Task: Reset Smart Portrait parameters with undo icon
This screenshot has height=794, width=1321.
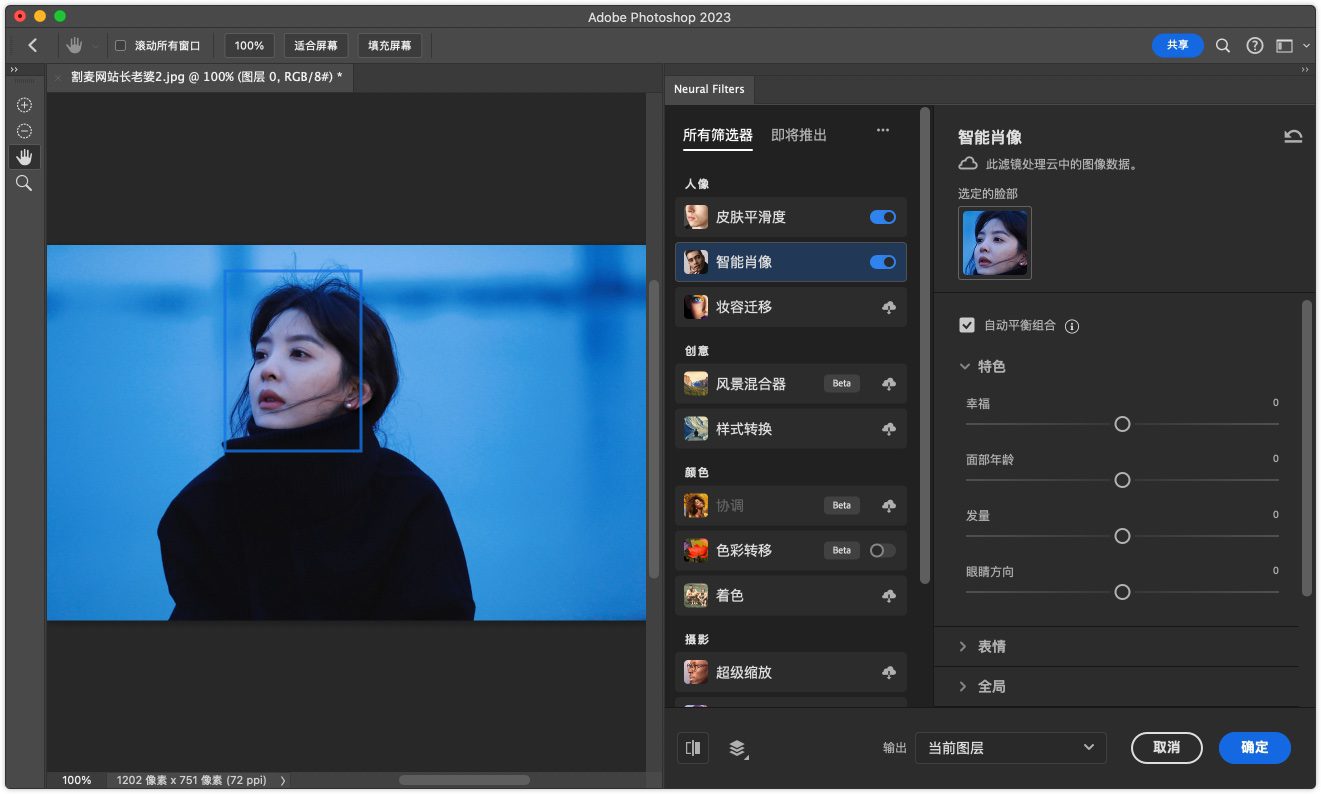Action: 1293,137
